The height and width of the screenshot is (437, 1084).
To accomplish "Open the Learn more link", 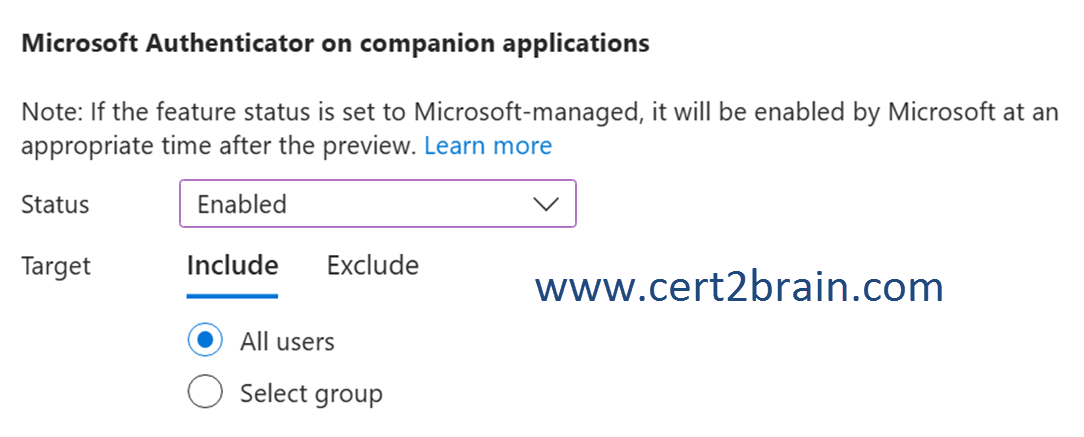I will [x=487, y=146].
